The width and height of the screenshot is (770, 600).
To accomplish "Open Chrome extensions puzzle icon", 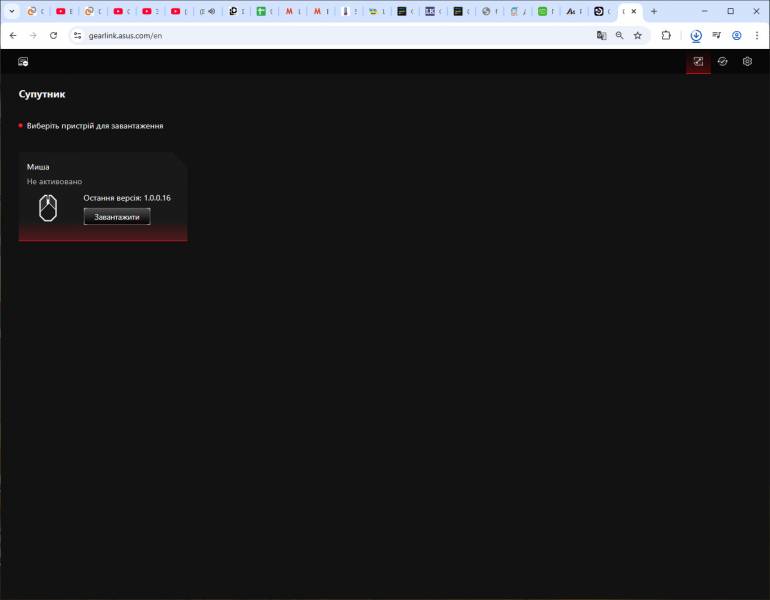I will point(666,35).
